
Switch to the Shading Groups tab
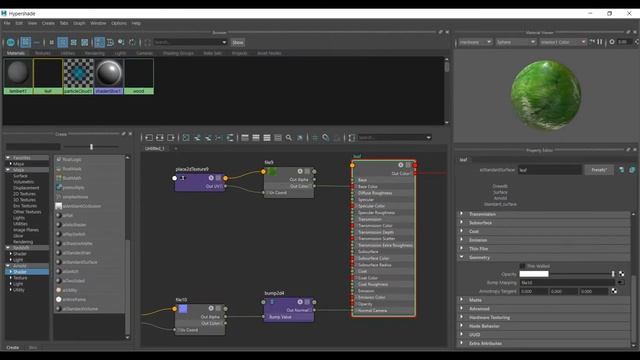coord(178,53)
